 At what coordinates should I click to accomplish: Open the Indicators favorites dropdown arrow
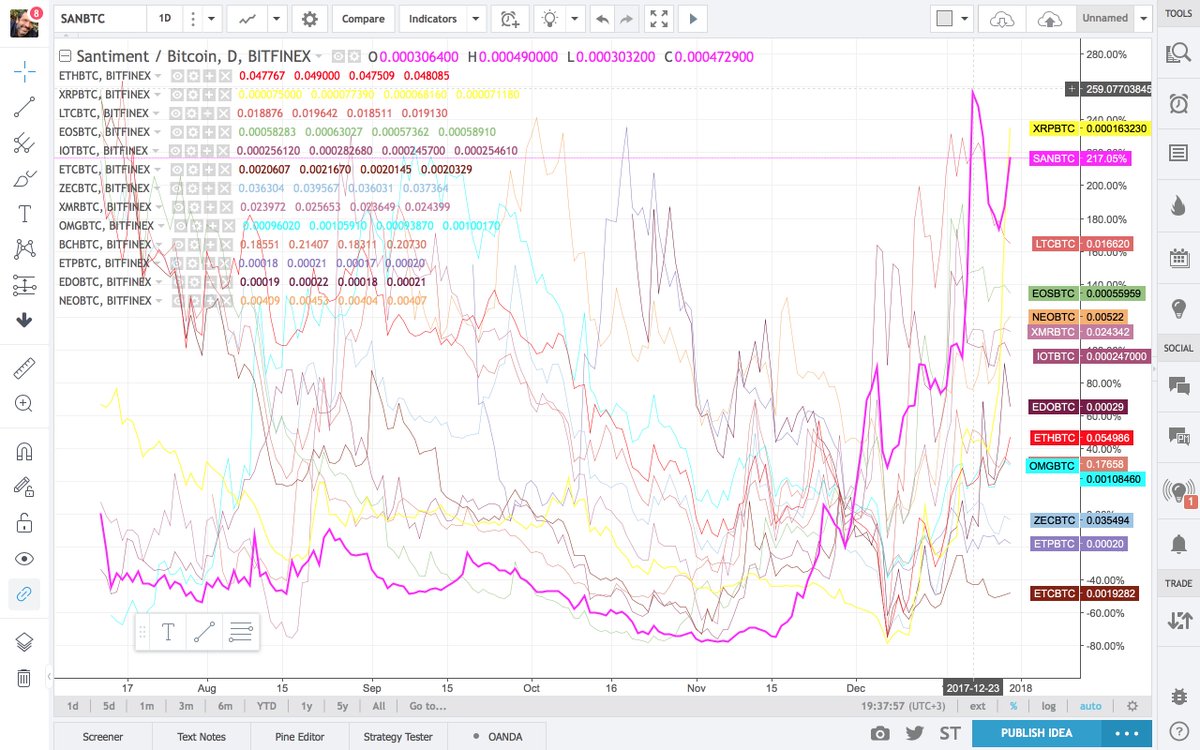477,18
